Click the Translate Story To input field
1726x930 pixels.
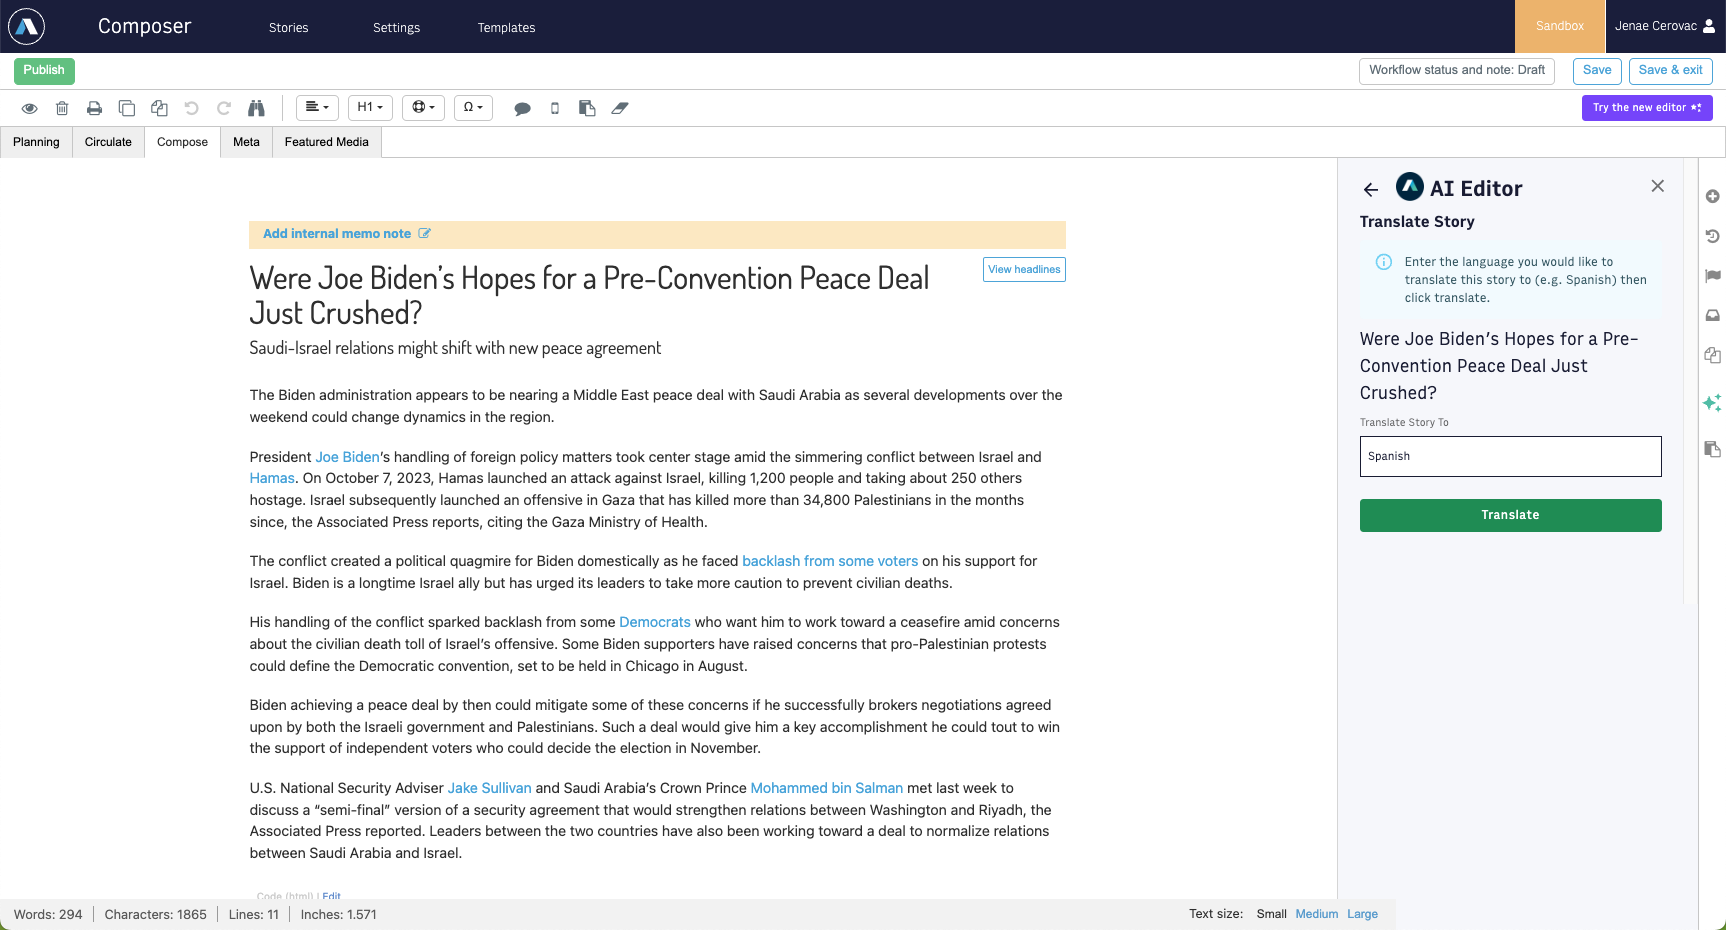pyautogui.click(x=1510, y=456)
